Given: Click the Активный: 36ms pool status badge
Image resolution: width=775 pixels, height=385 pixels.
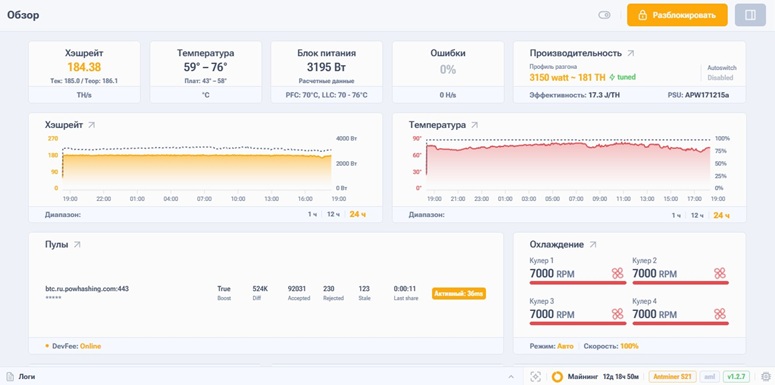Looking at the screenshot, I should pos(459,294).
